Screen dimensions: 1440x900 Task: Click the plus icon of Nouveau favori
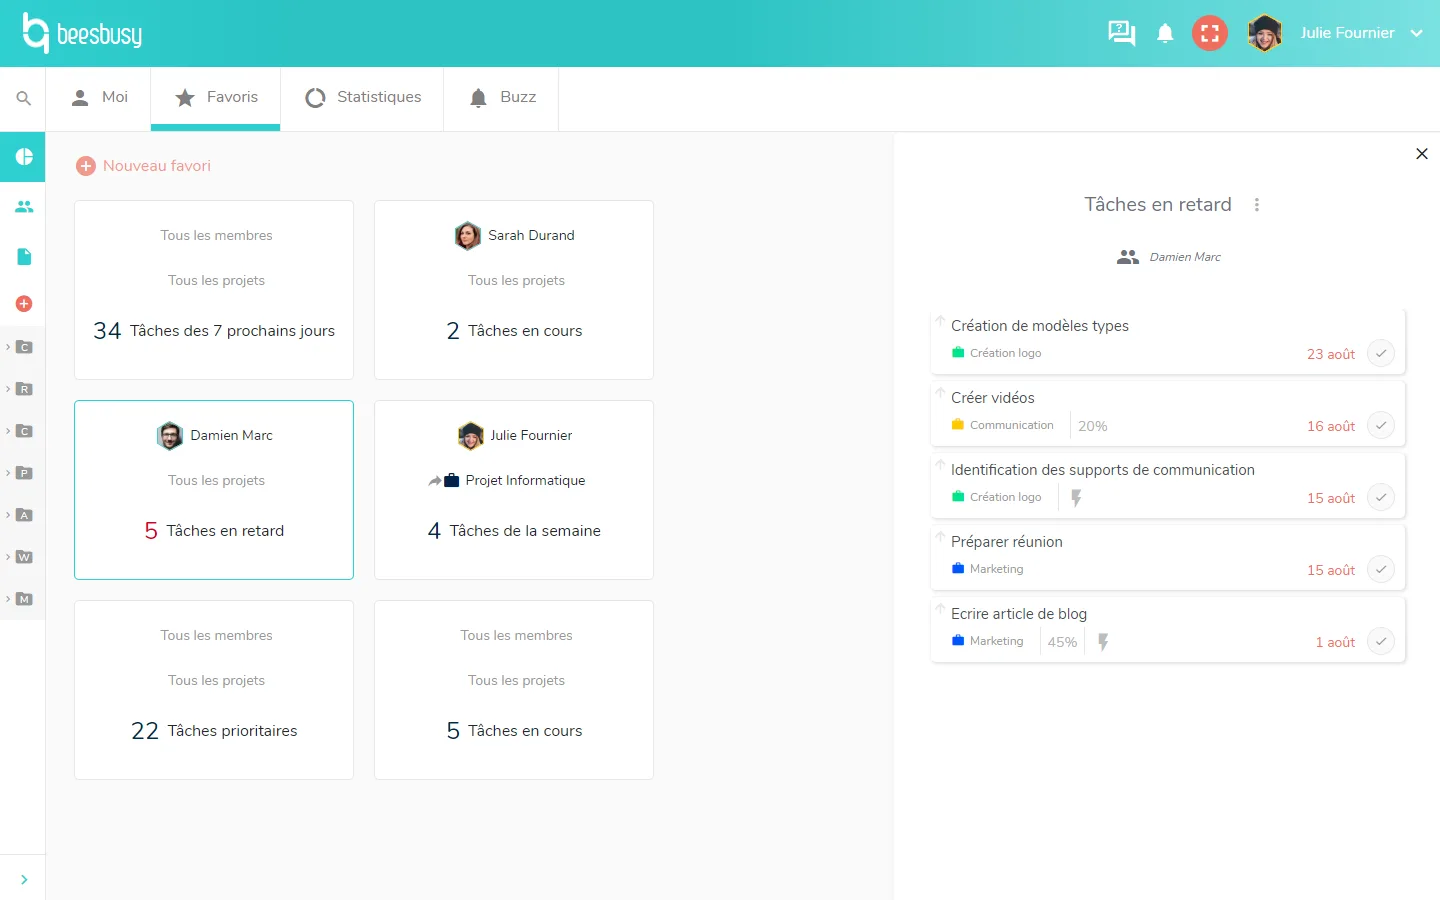coord(86,166)
